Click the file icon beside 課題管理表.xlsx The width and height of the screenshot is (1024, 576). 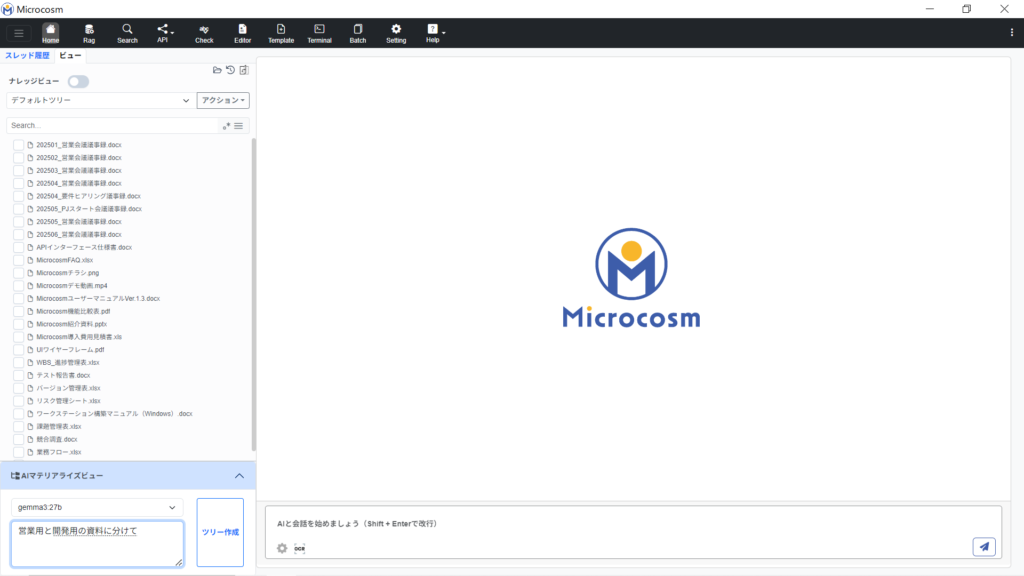30,426
